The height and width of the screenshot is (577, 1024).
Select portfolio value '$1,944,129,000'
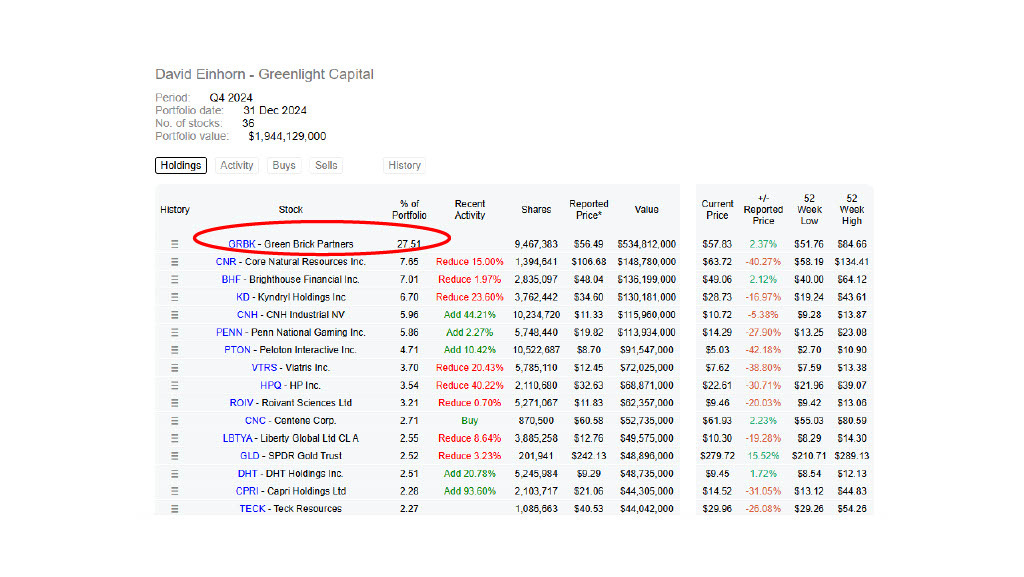[287, 136]
